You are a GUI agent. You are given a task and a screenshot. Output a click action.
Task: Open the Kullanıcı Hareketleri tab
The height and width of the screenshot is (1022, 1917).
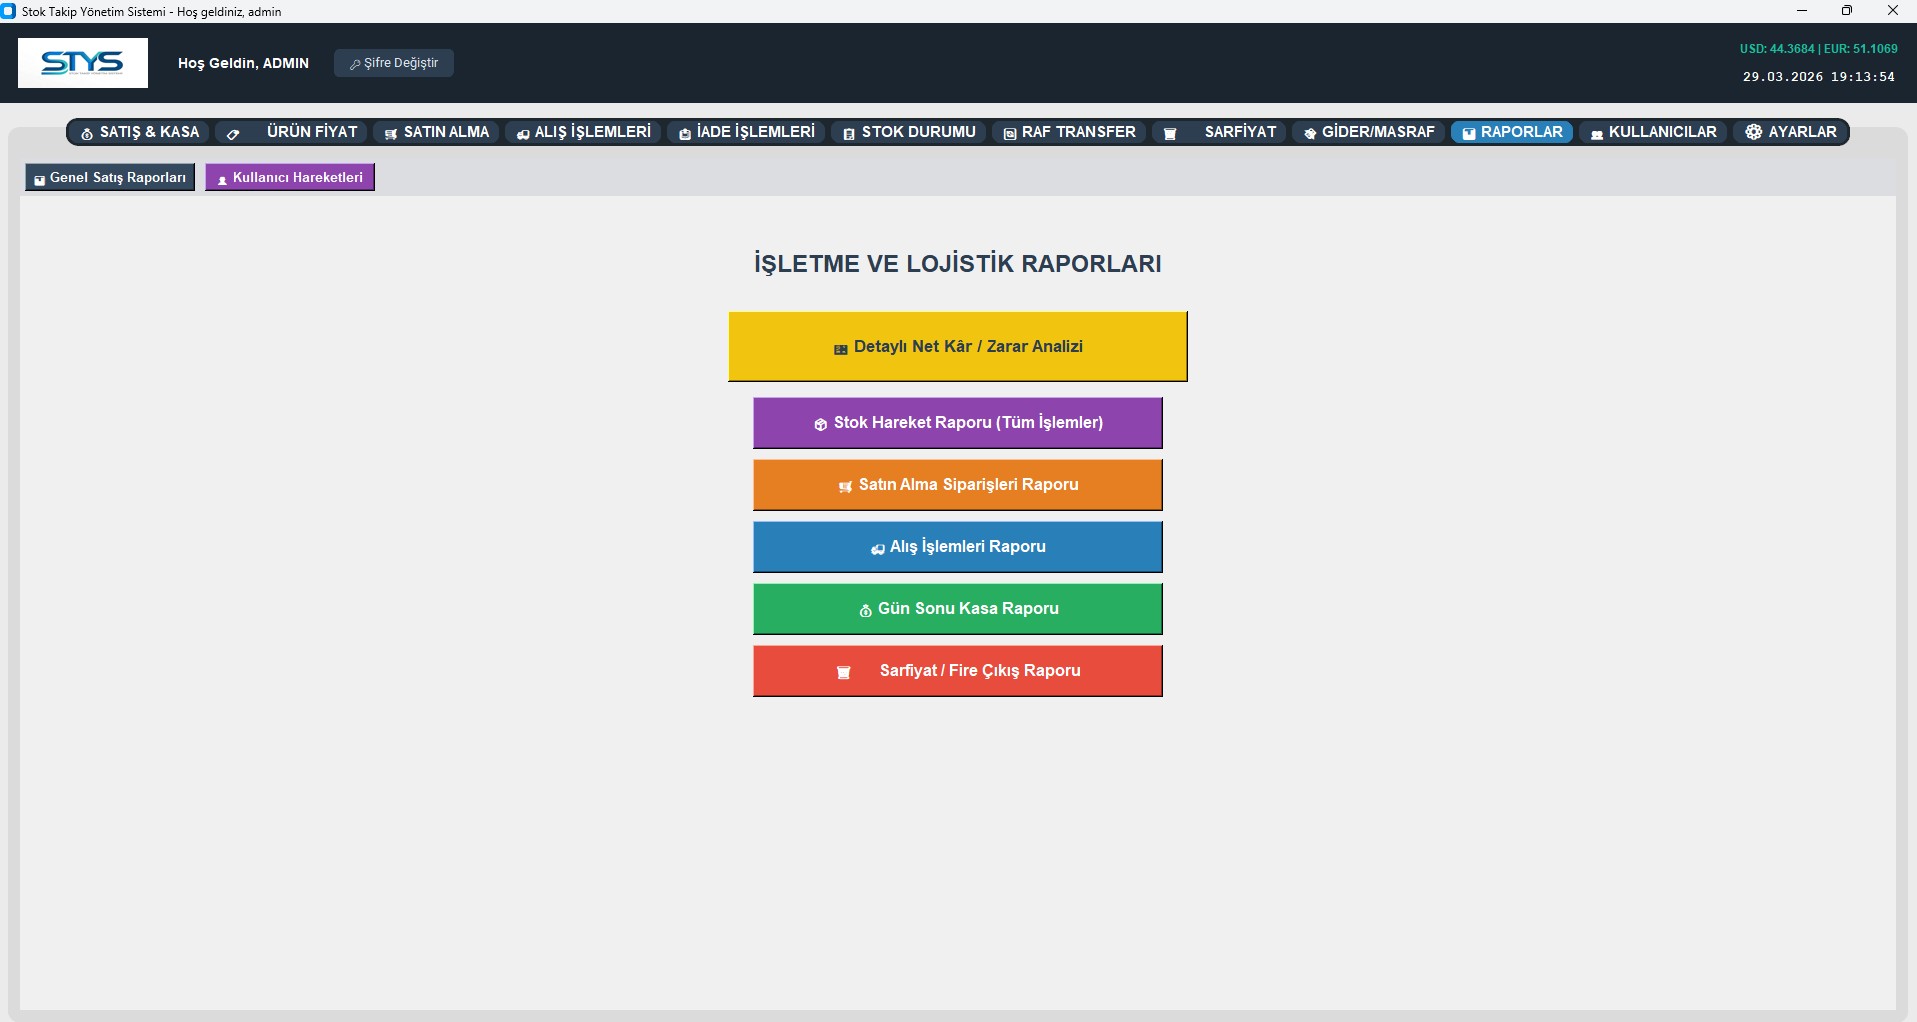coord(290,177)
